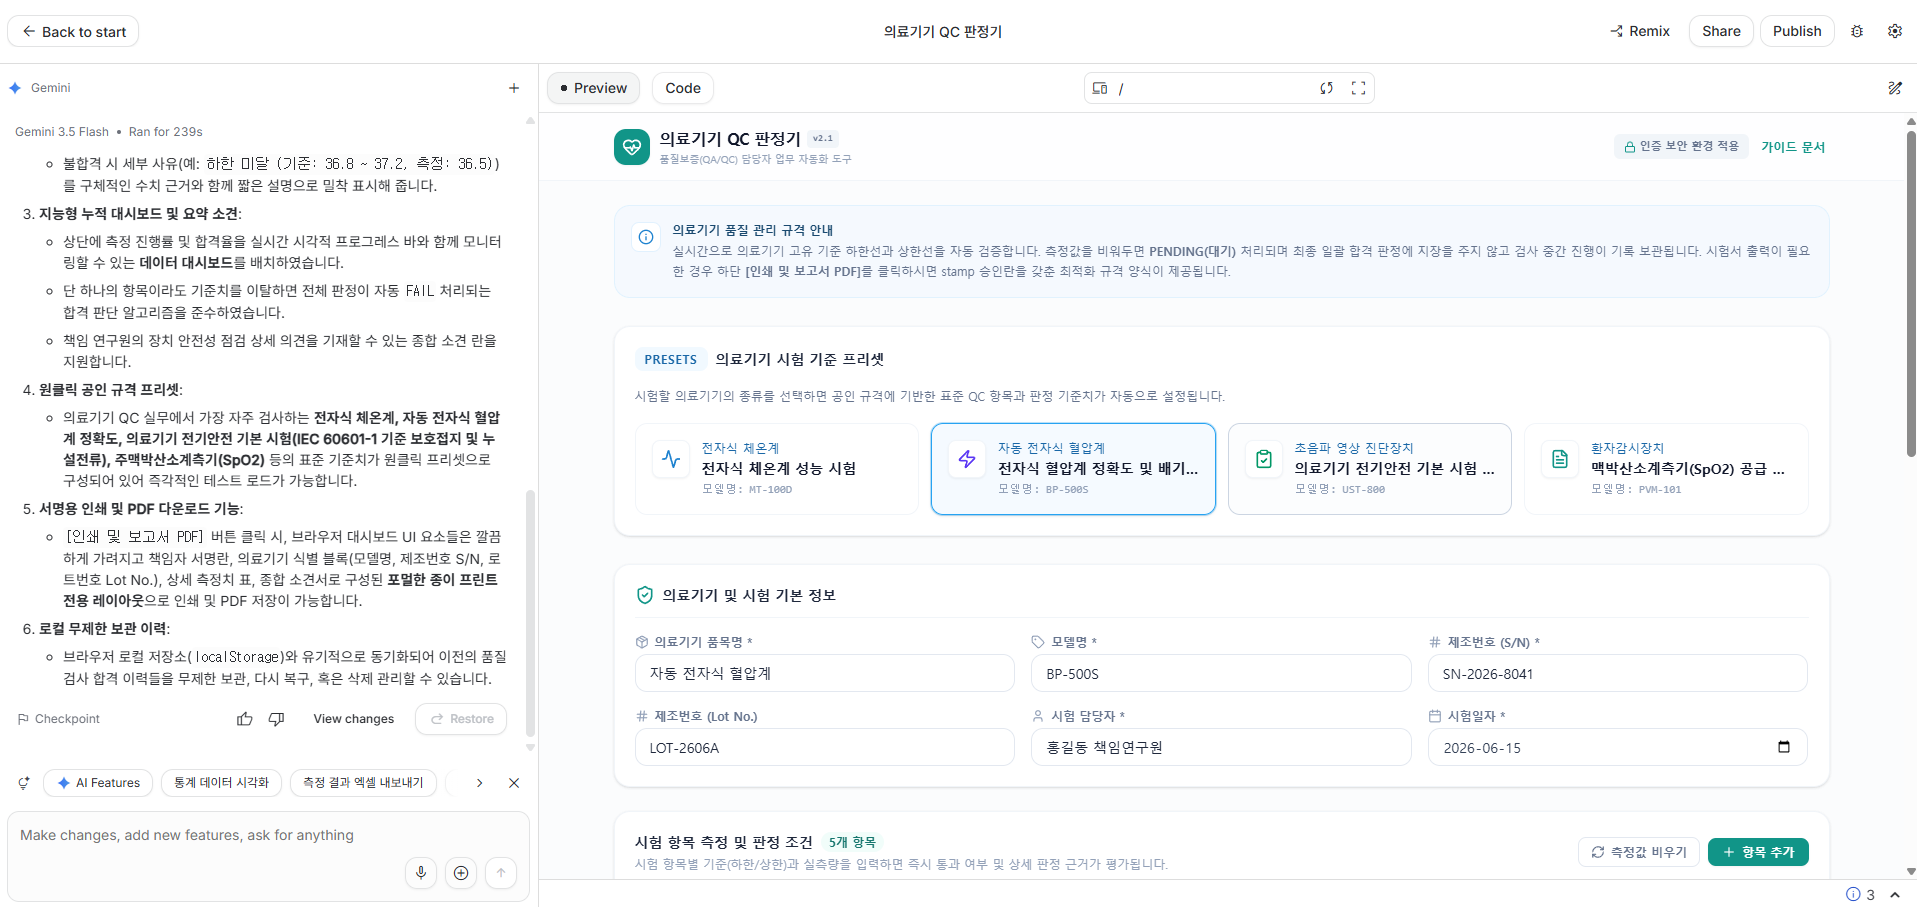Show more suggestions with chevron arrow

pos(480,783)
